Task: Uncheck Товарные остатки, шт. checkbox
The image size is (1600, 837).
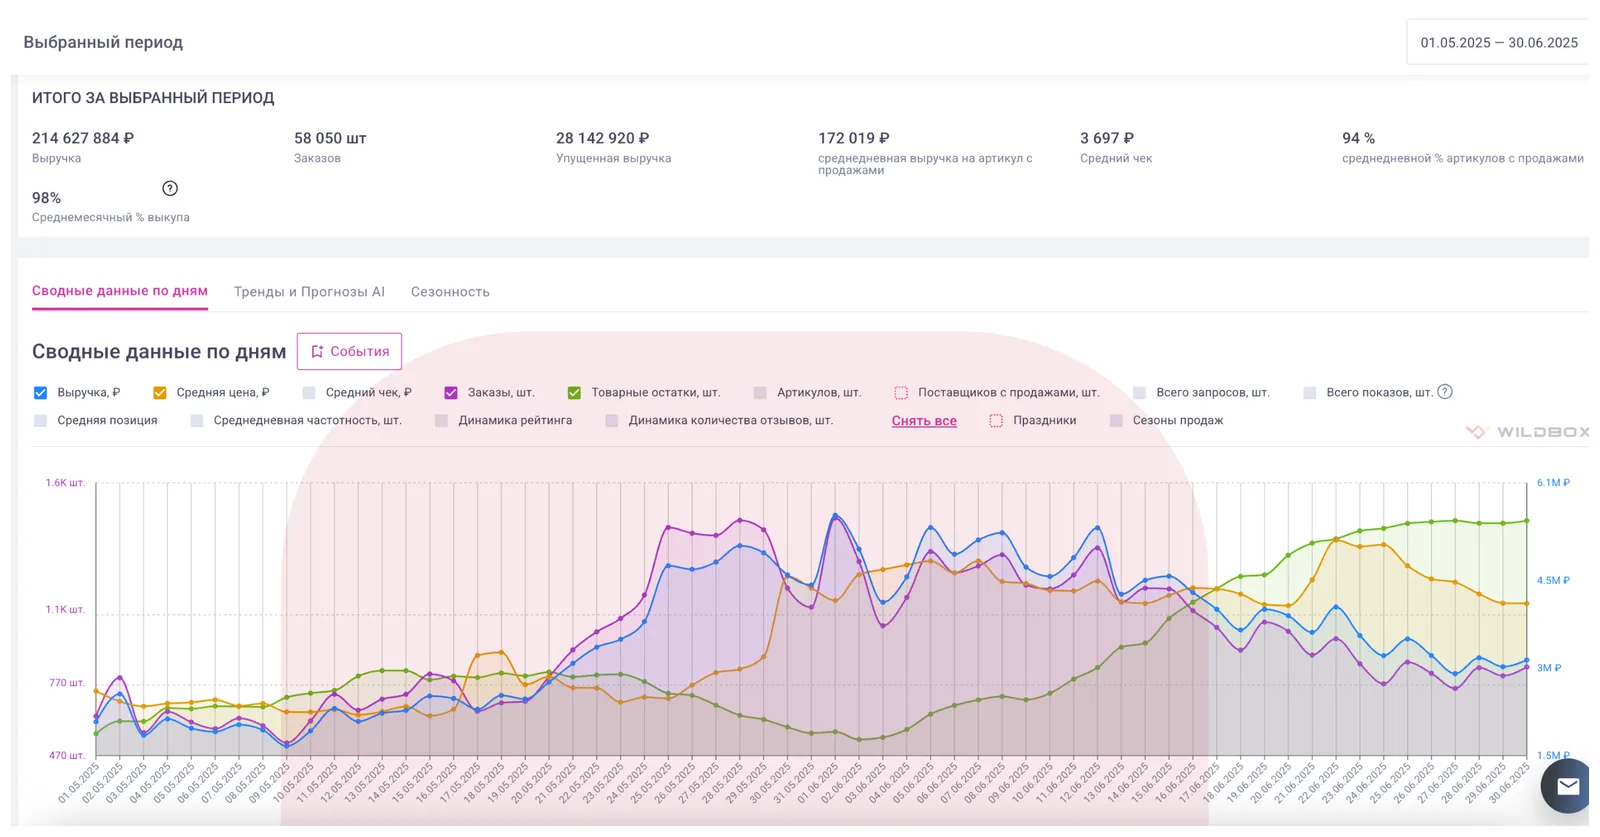Action: pos(574,393)
